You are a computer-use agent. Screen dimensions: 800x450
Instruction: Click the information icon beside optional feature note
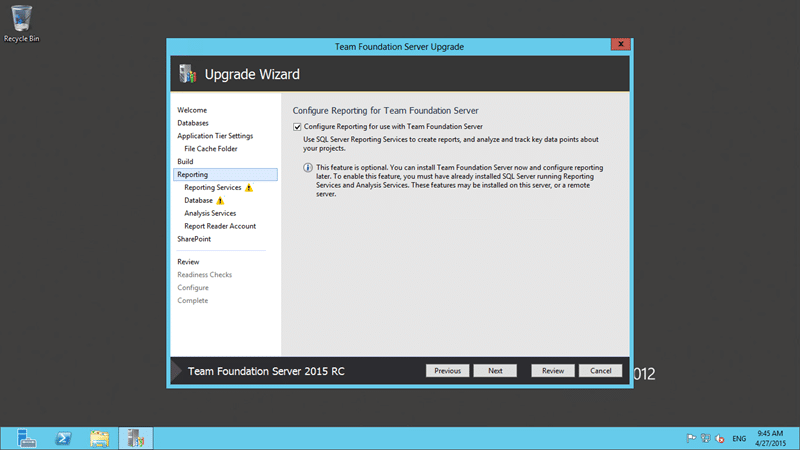308,167
